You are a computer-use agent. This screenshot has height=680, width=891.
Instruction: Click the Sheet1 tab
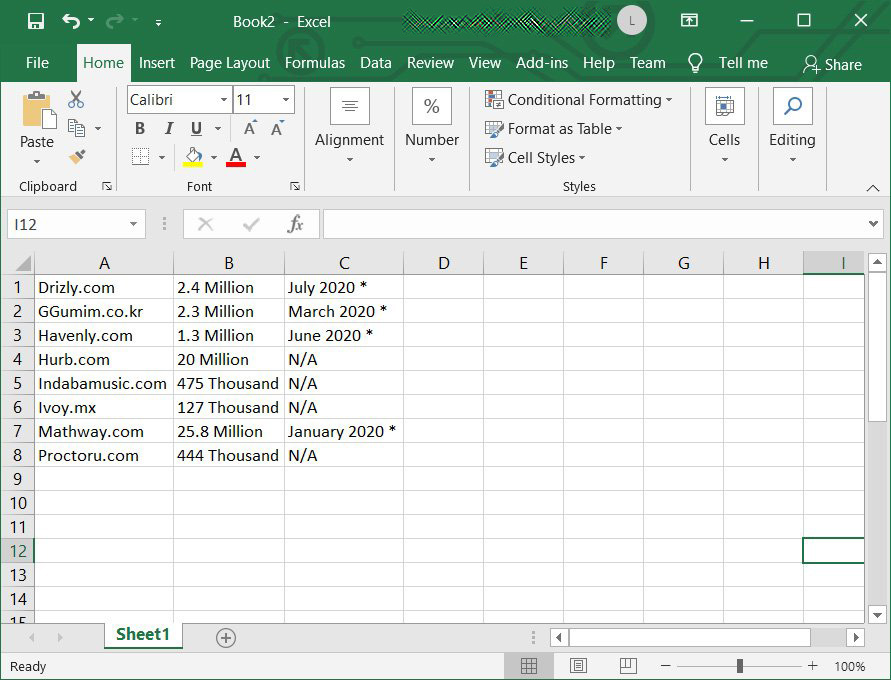point(143,635)
